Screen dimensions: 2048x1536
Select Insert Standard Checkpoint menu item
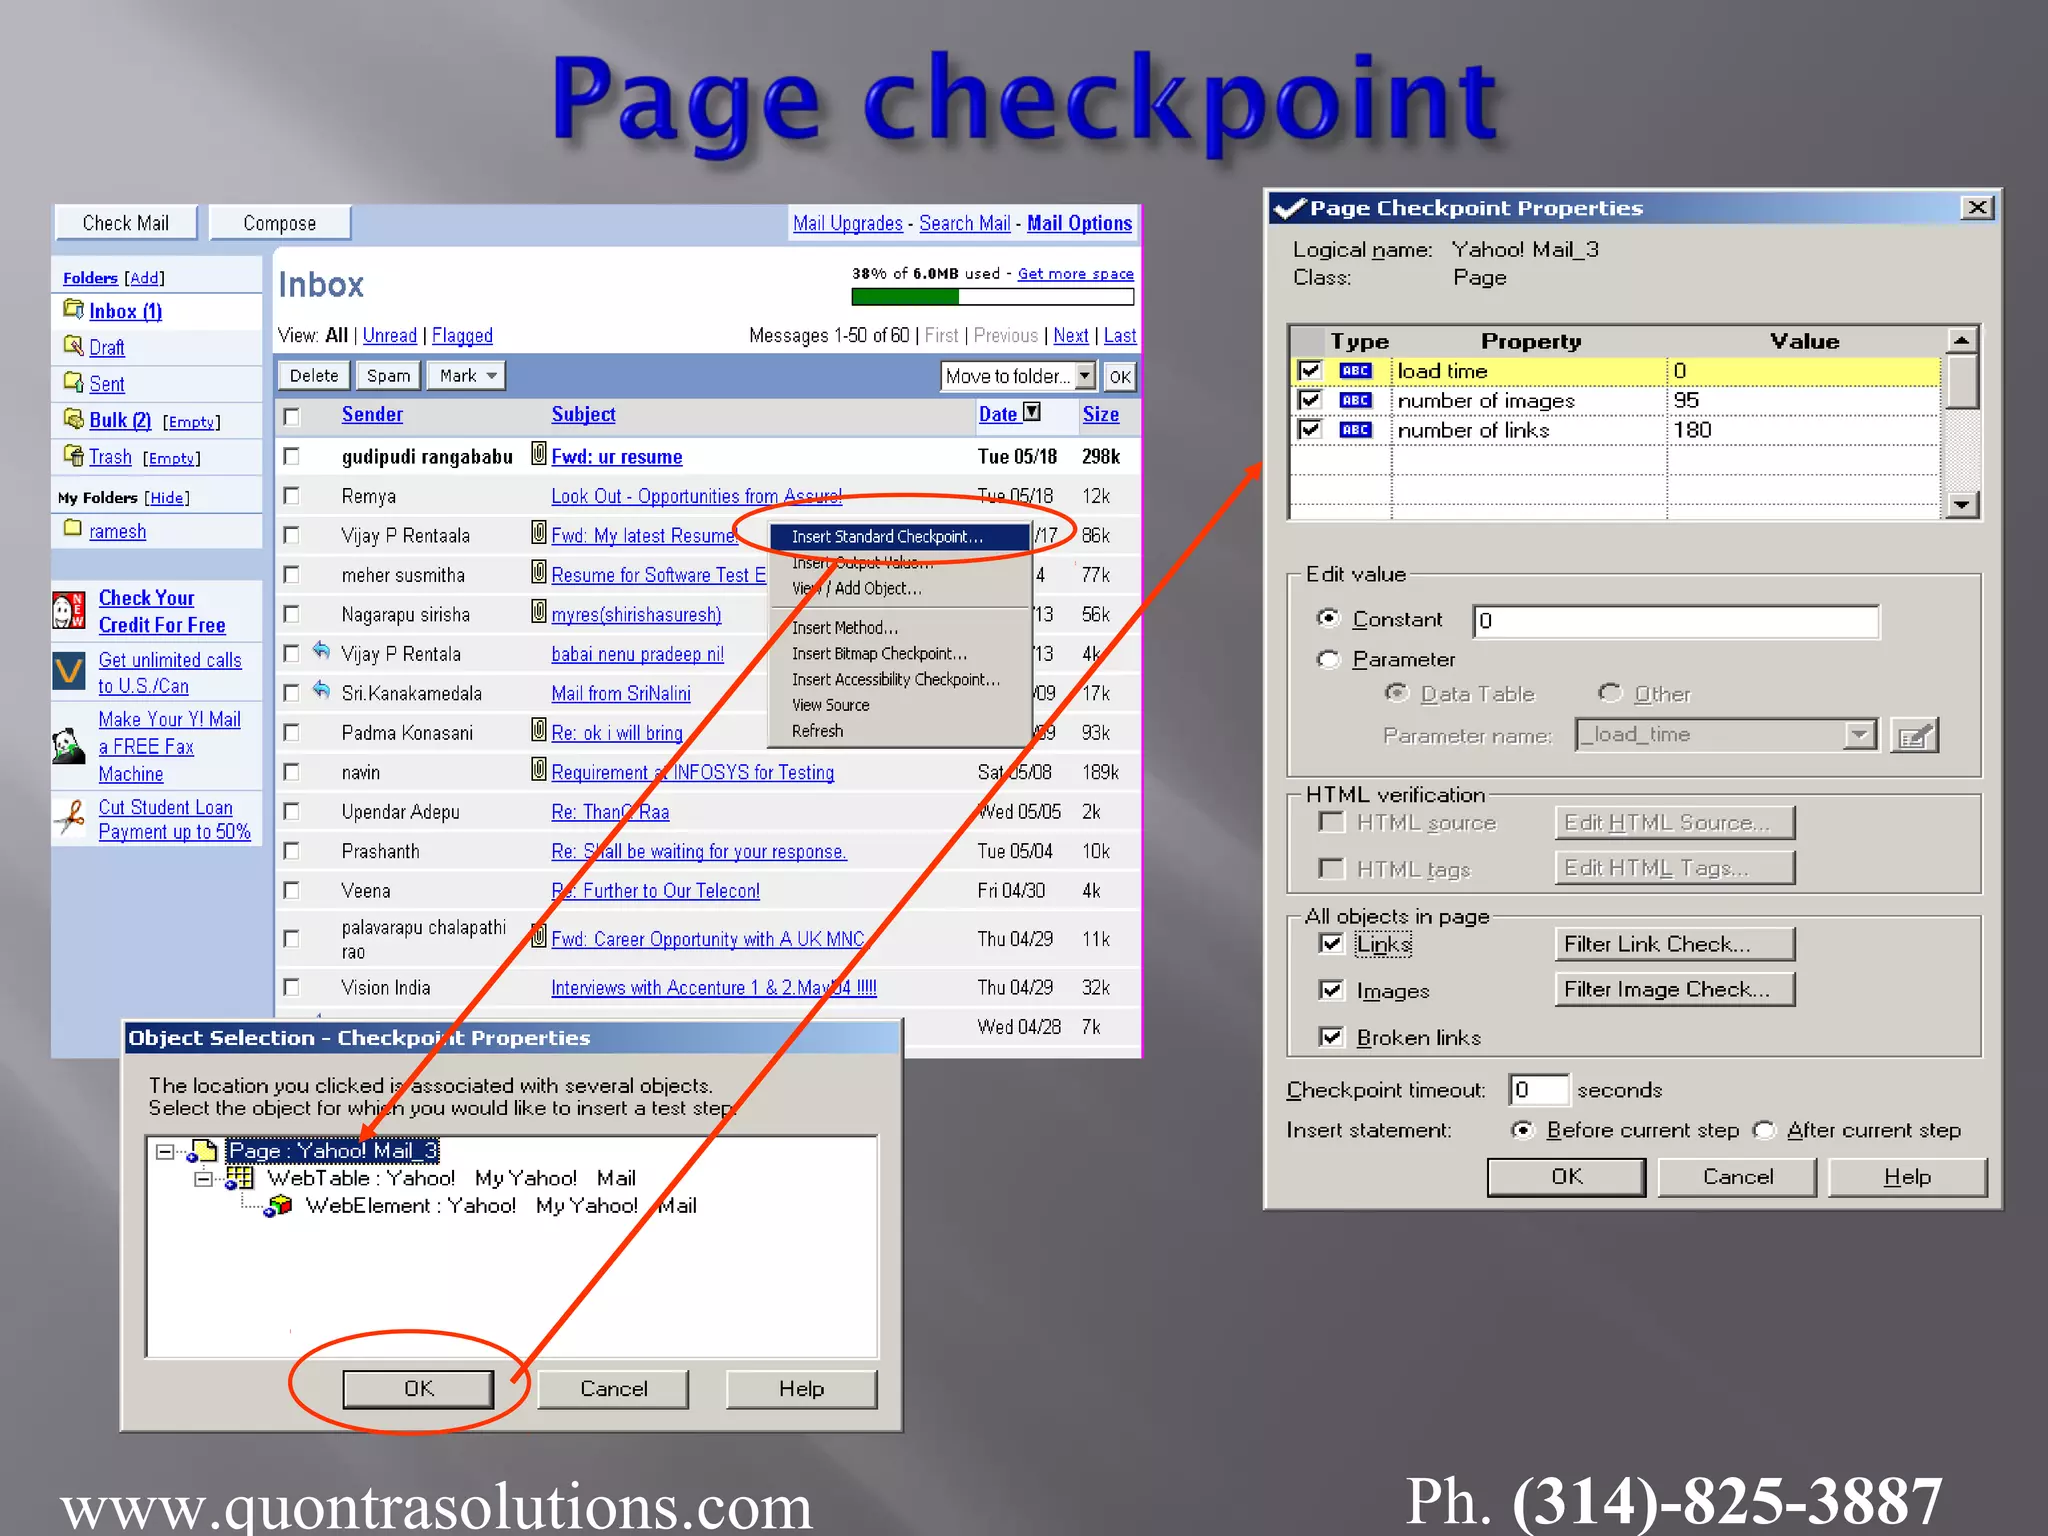pyautogui.click(x=887, y=537)
